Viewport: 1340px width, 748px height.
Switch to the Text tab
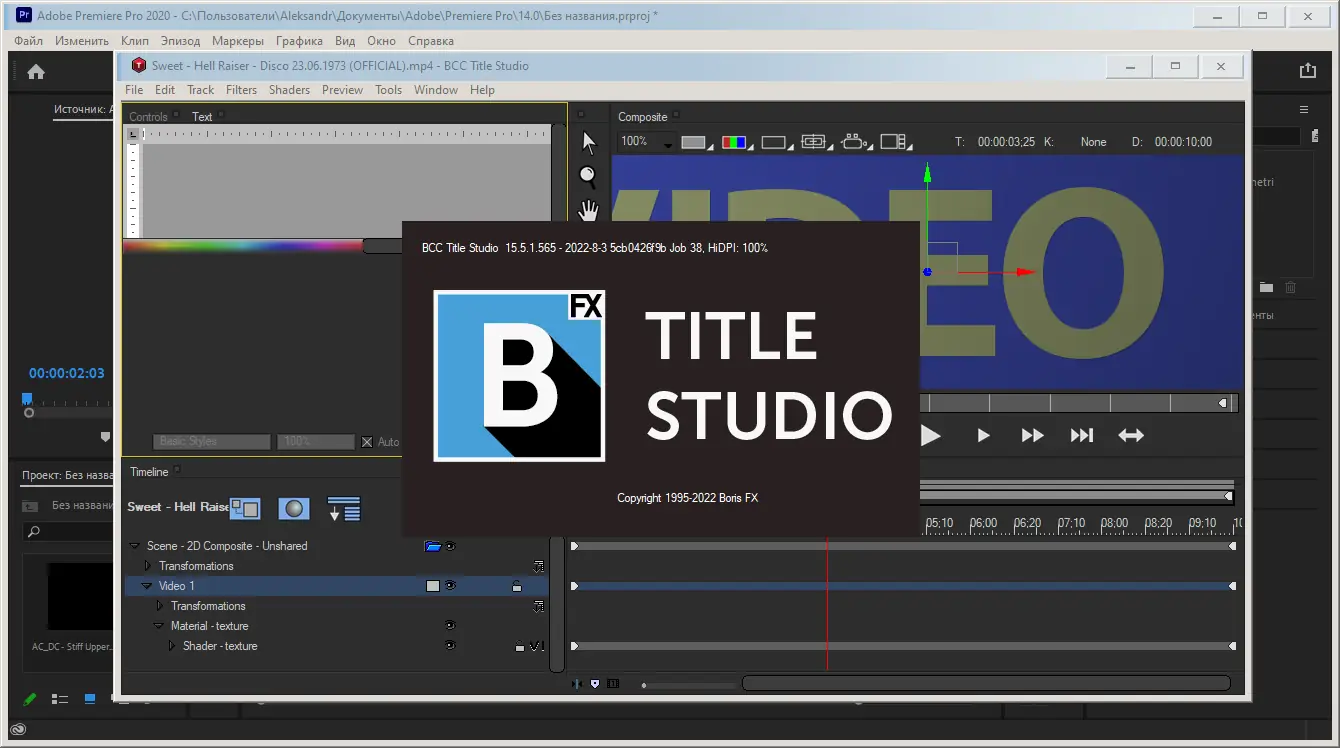pyautogui.click(x=202, y=117)
